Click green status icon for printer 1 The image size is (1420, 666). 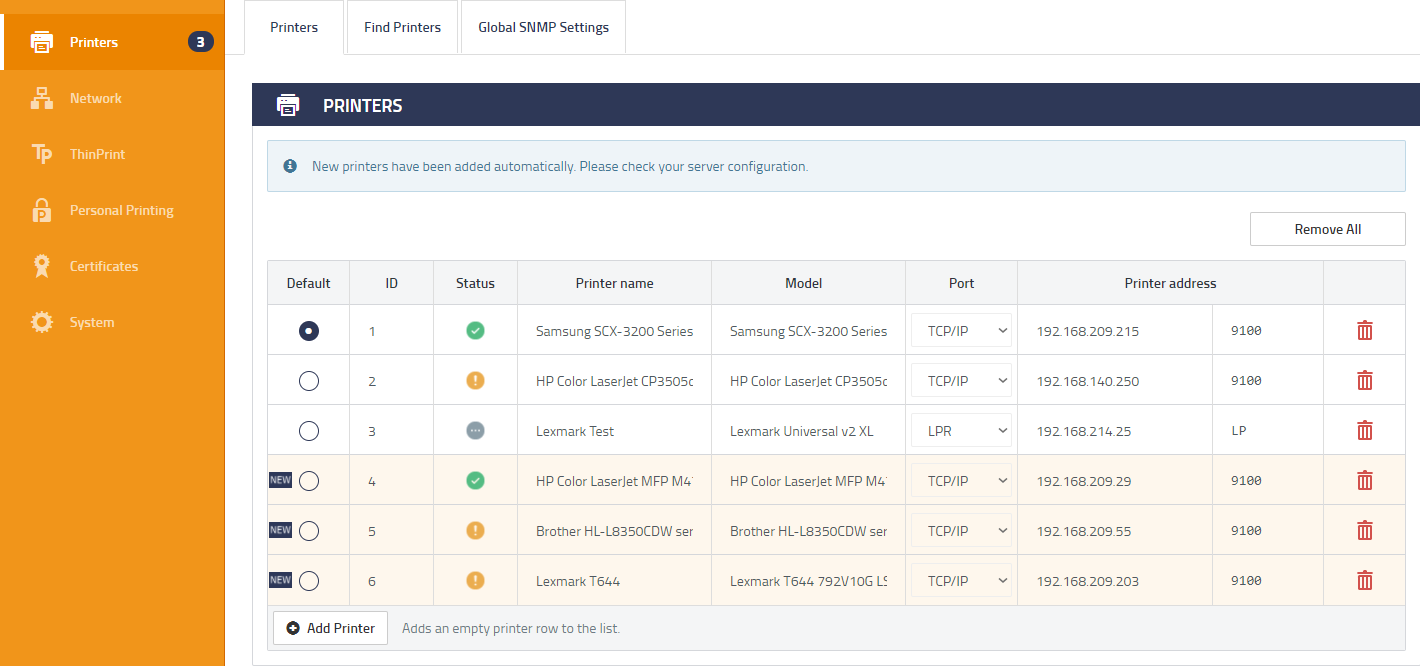(x=475, y=330)
